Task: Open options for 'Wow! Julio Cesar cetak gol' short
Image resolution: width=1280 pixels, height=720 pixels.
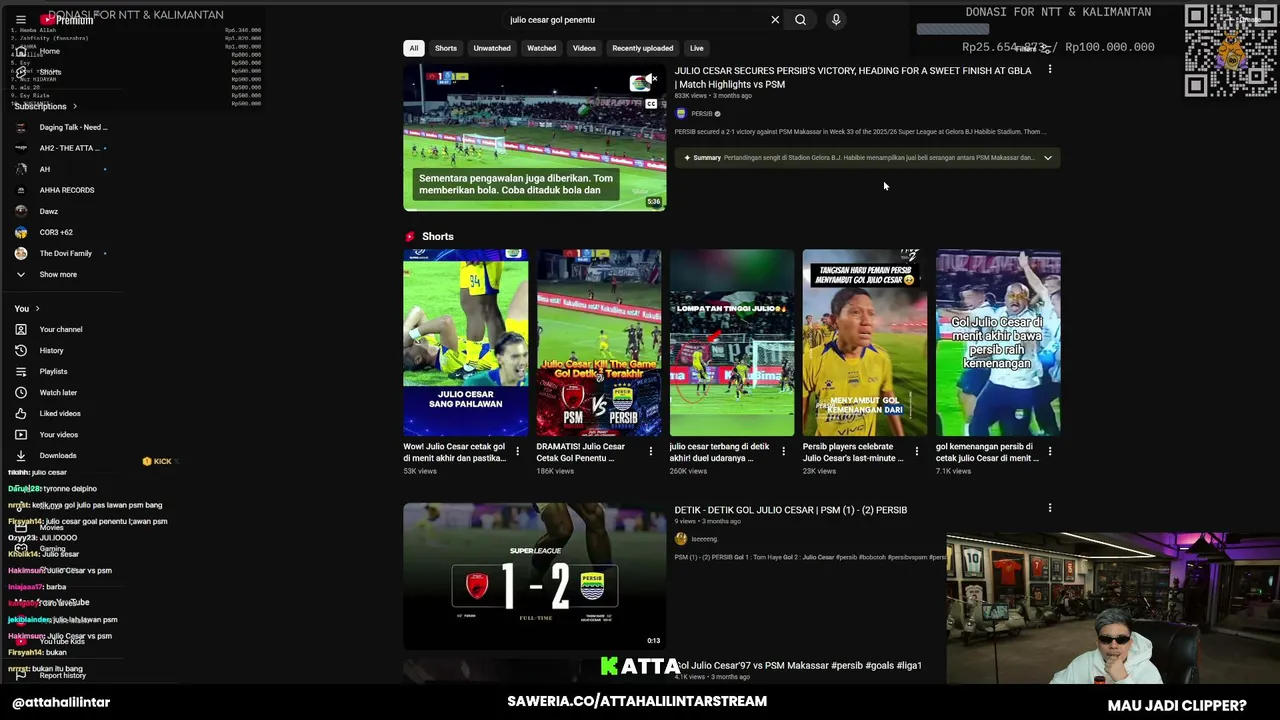Action: (517, 452)
